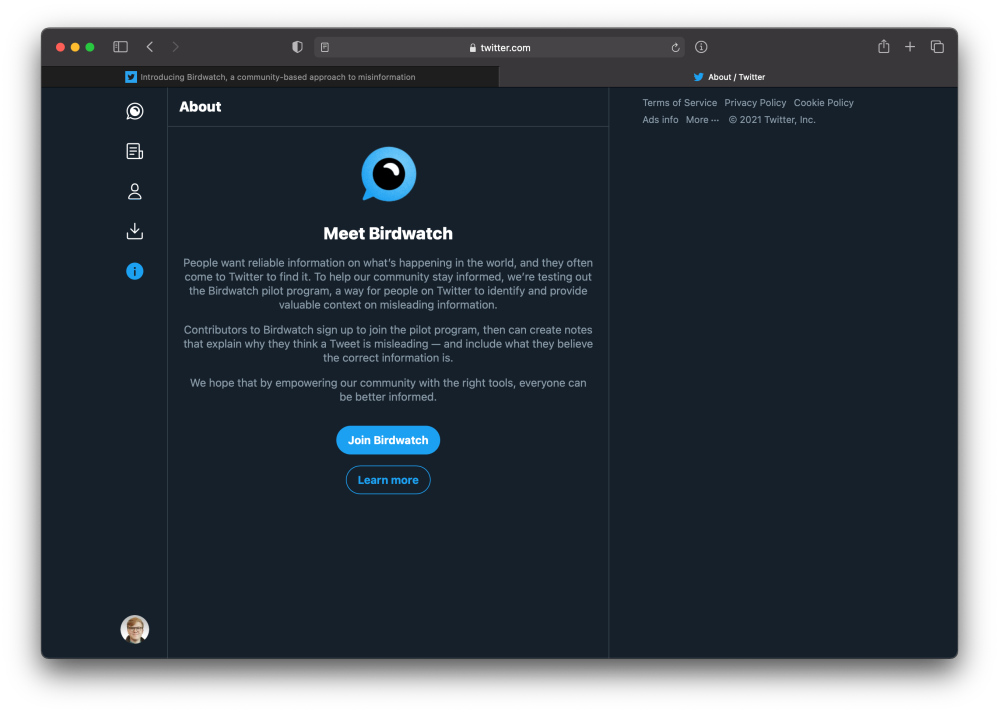Switch to the Introducing Birdwatch tab

coord(270,77)
